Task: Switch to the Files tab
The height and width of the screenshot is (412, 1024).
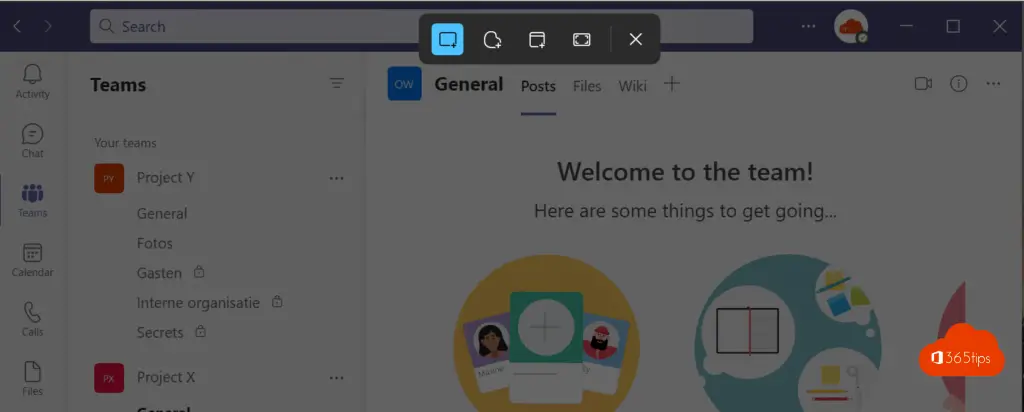Action: tap(586, 86)
